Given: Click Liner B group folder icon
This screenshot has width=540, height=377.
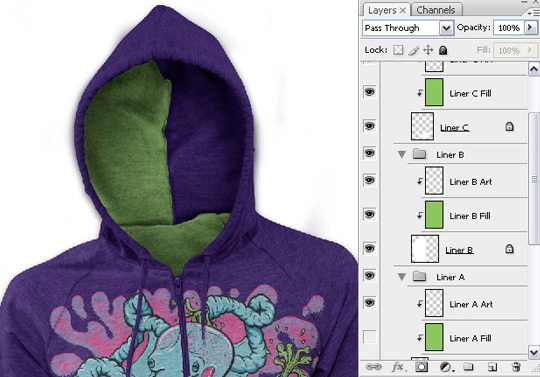Looking at the screenshot, I should [419, 154].
